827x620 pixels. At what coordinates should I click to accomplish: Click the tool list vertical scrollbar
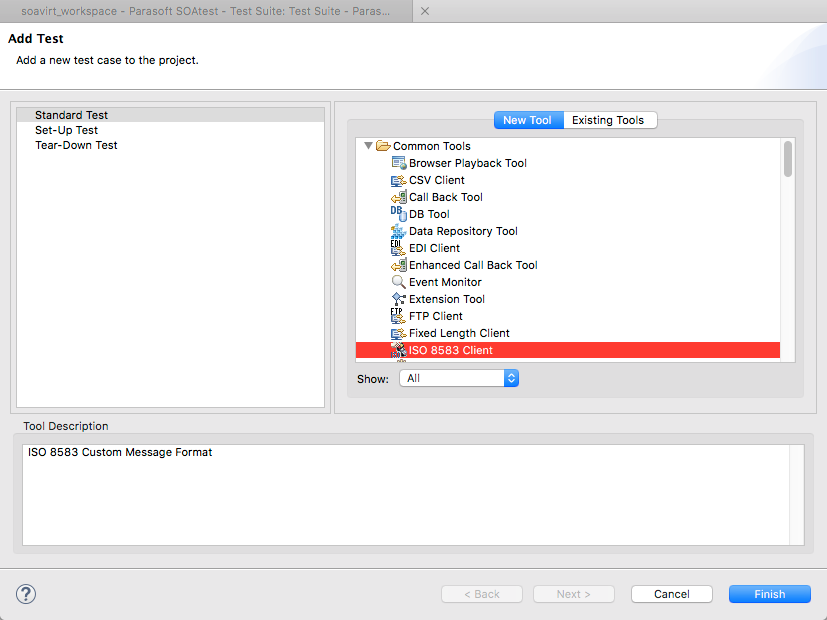788,159
